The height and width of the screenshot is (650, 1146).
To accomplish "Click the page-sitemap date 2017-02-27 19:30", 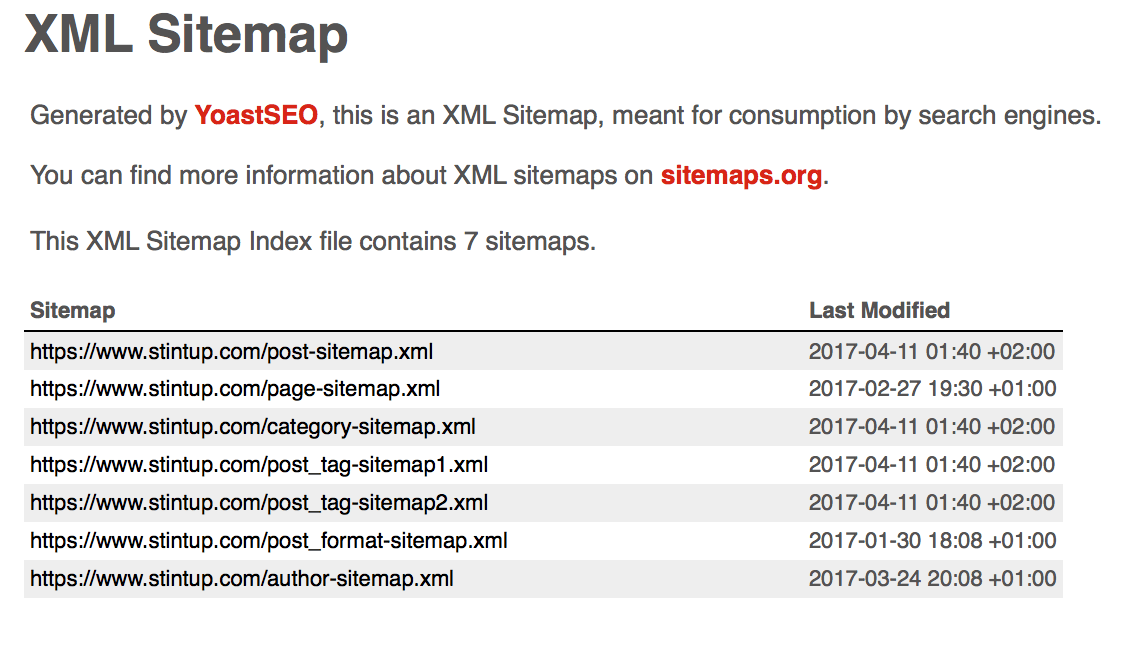I will click(931, 389).
